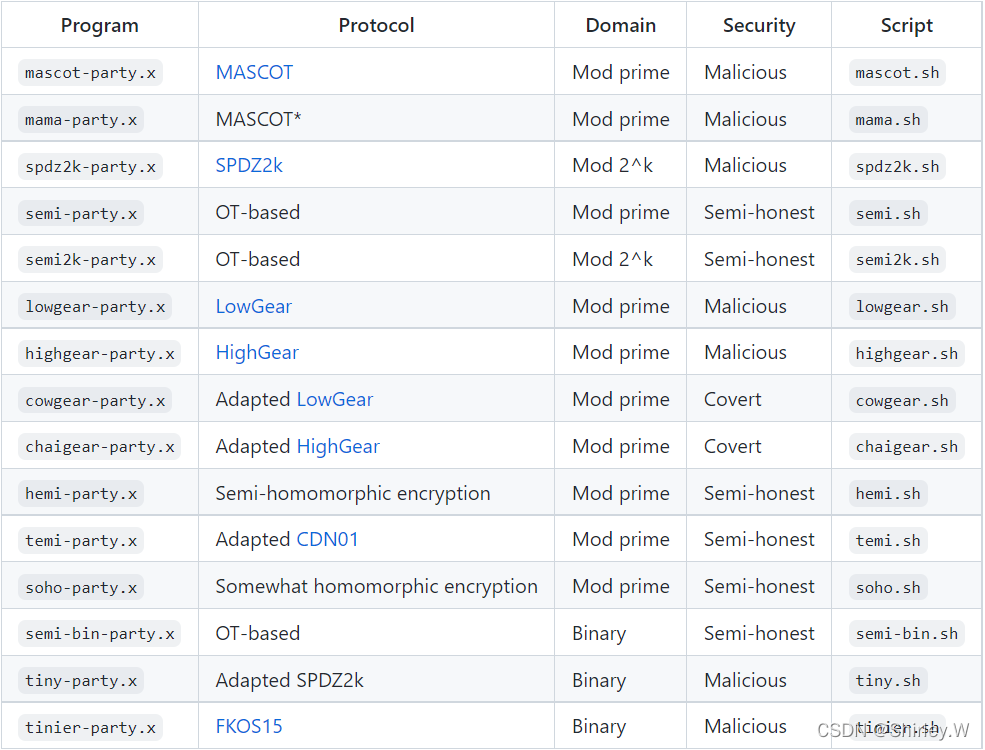Click the Somewhat homomorphic encryption cell
This screenshot has height=750, width=985.
[376, 586]
